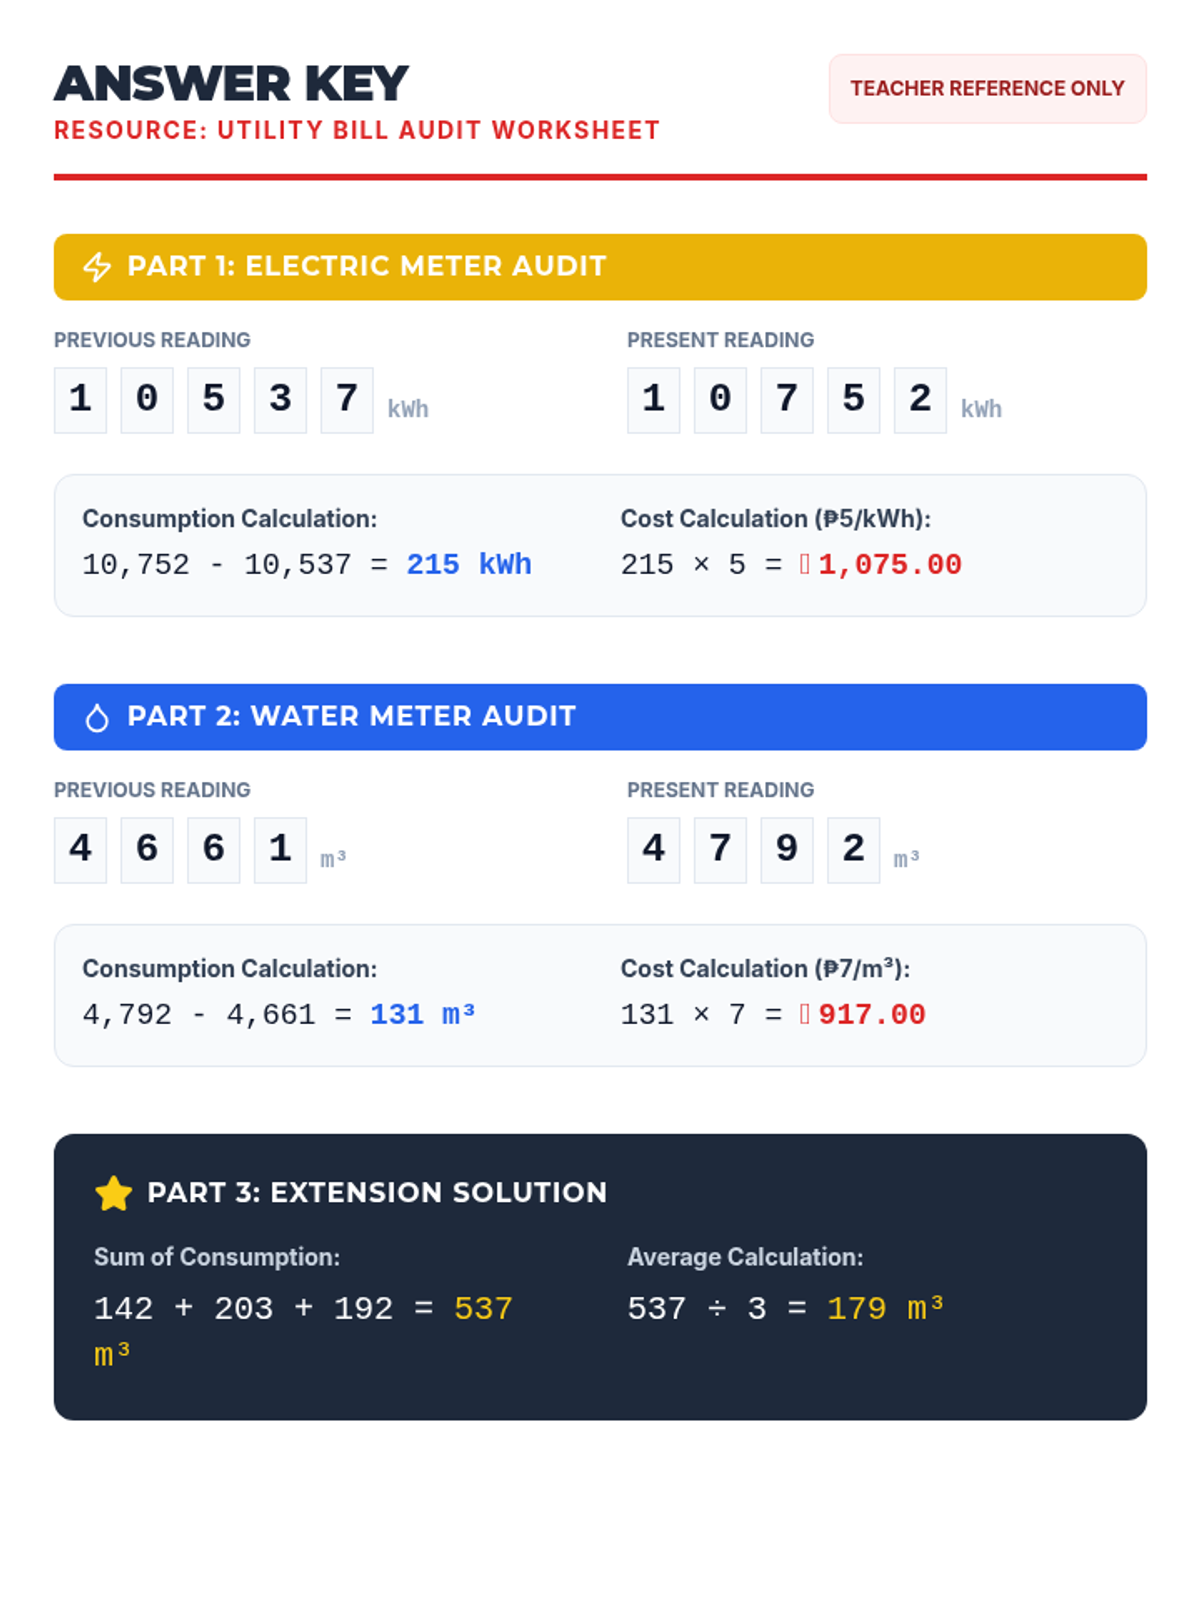The width and height of the screenshot is (1200, 1600).
Task: Select the Resource: Utility Bill Audit Worksheet subtitle
Action: click(x=357, y=131)
